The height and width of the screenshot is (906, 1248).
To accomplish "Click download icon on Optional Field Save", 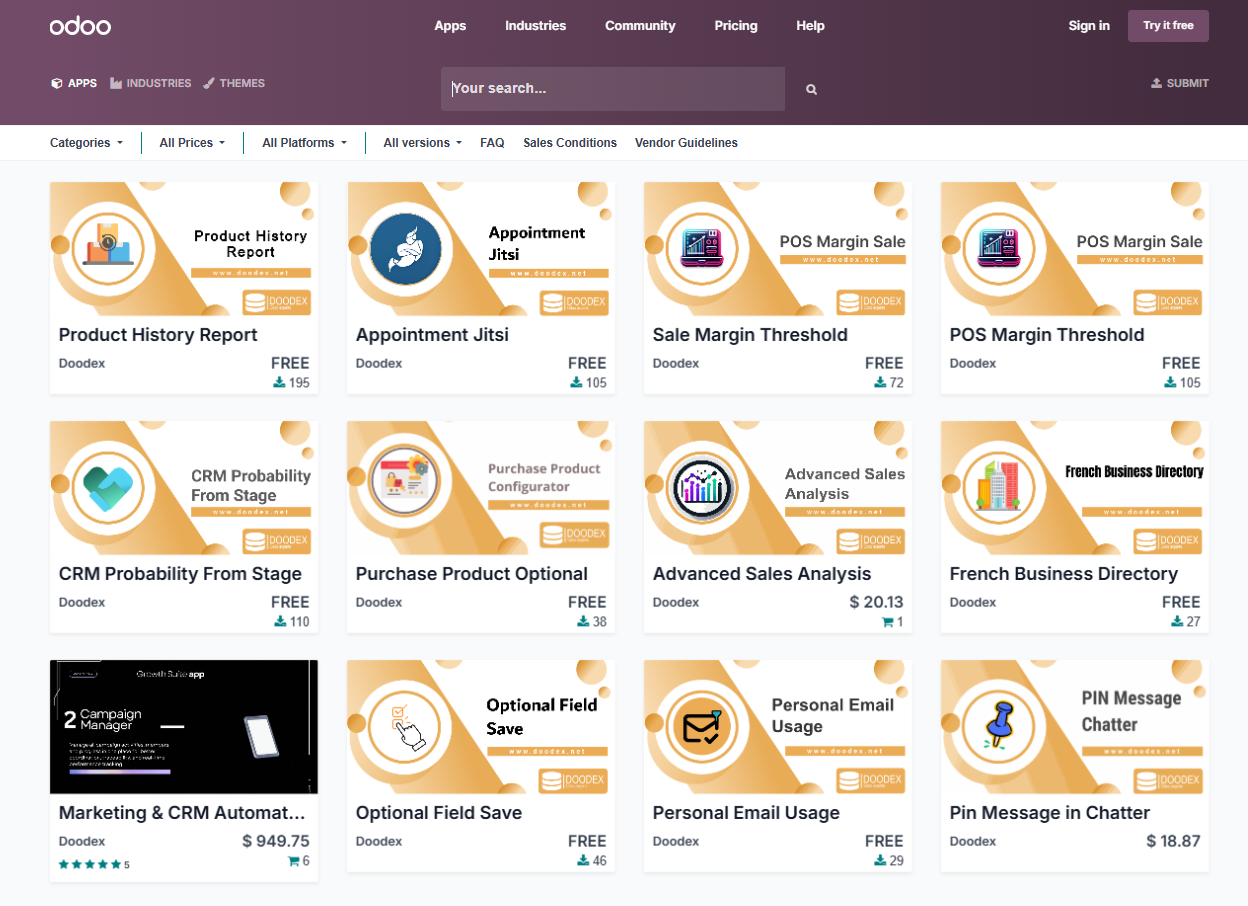I will [x=583, y=861].
